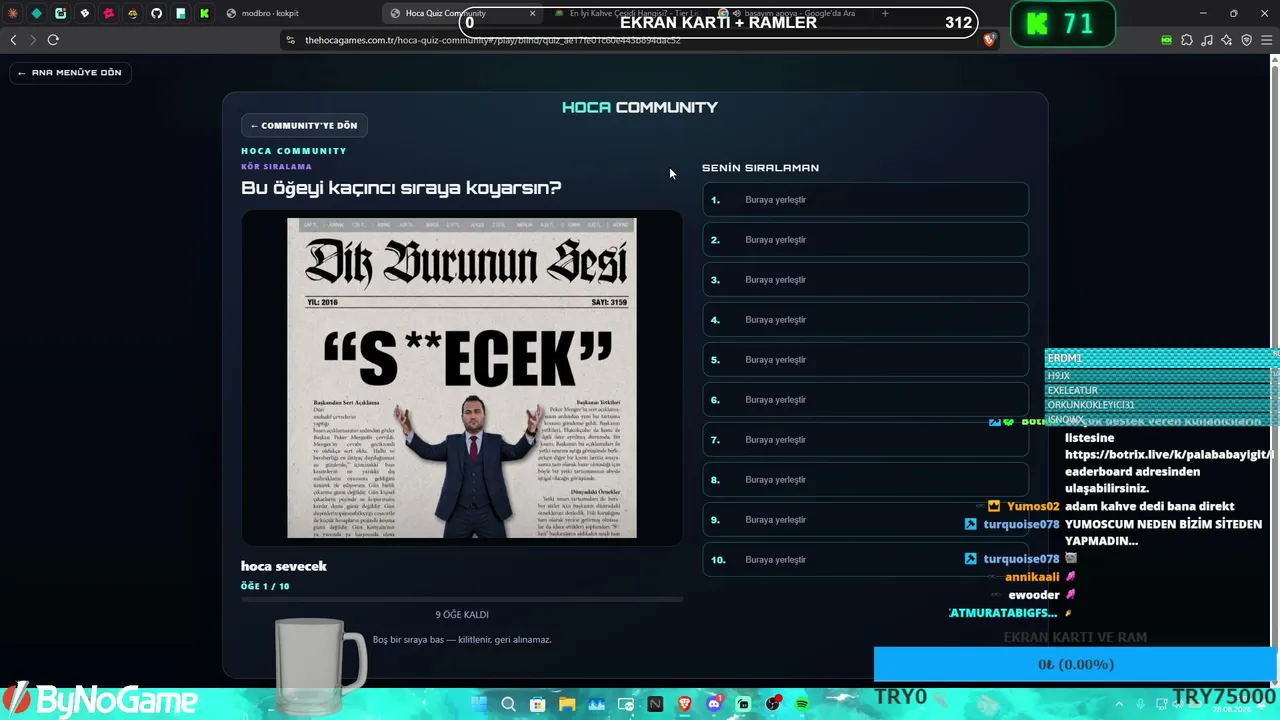Switch to the Google'da Ara tab

pyautogui.click(x=788, y=14)
